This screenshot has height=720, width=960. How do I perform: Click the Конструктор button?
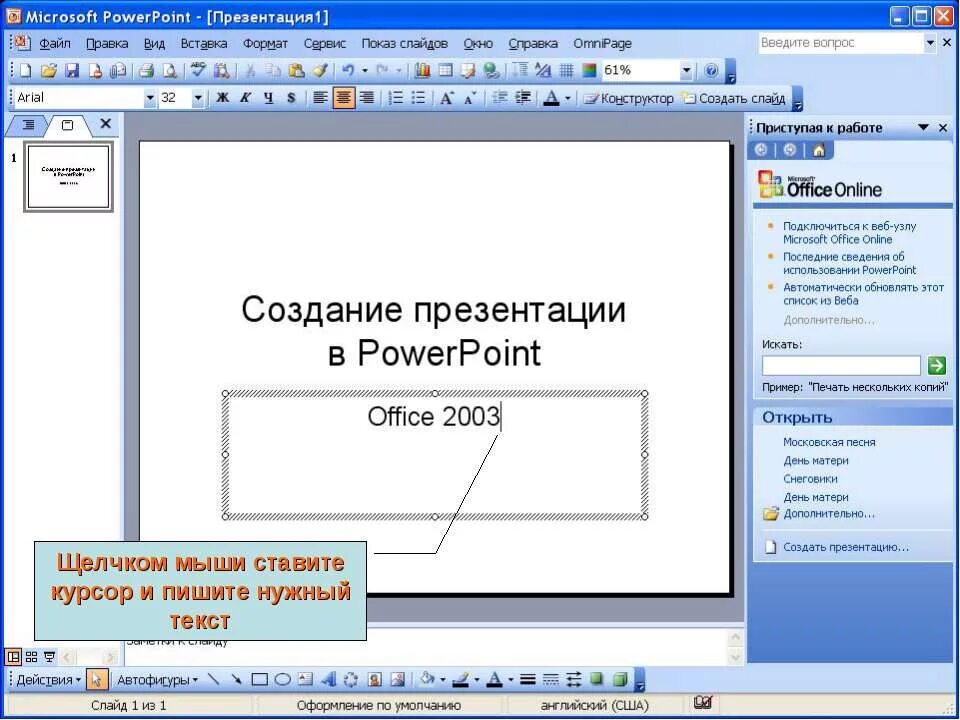tap(628, 98)
